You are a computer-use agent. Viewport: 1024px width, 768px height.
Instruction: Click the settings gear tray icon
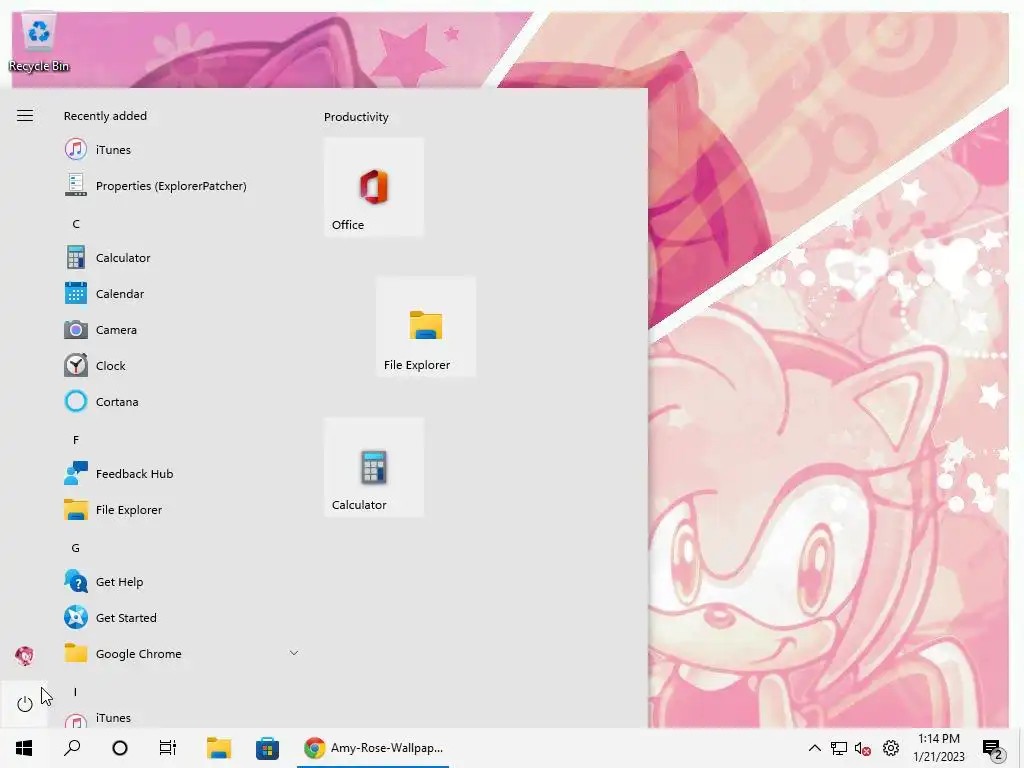[x=891, y=748]
